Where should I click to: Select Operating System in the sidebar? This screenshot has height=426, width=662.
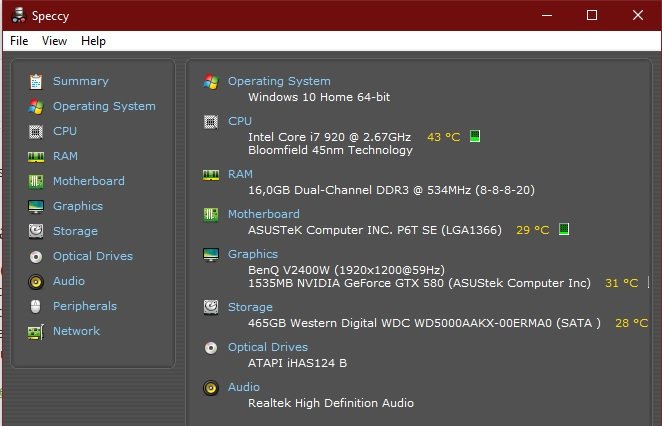[104, 106]
